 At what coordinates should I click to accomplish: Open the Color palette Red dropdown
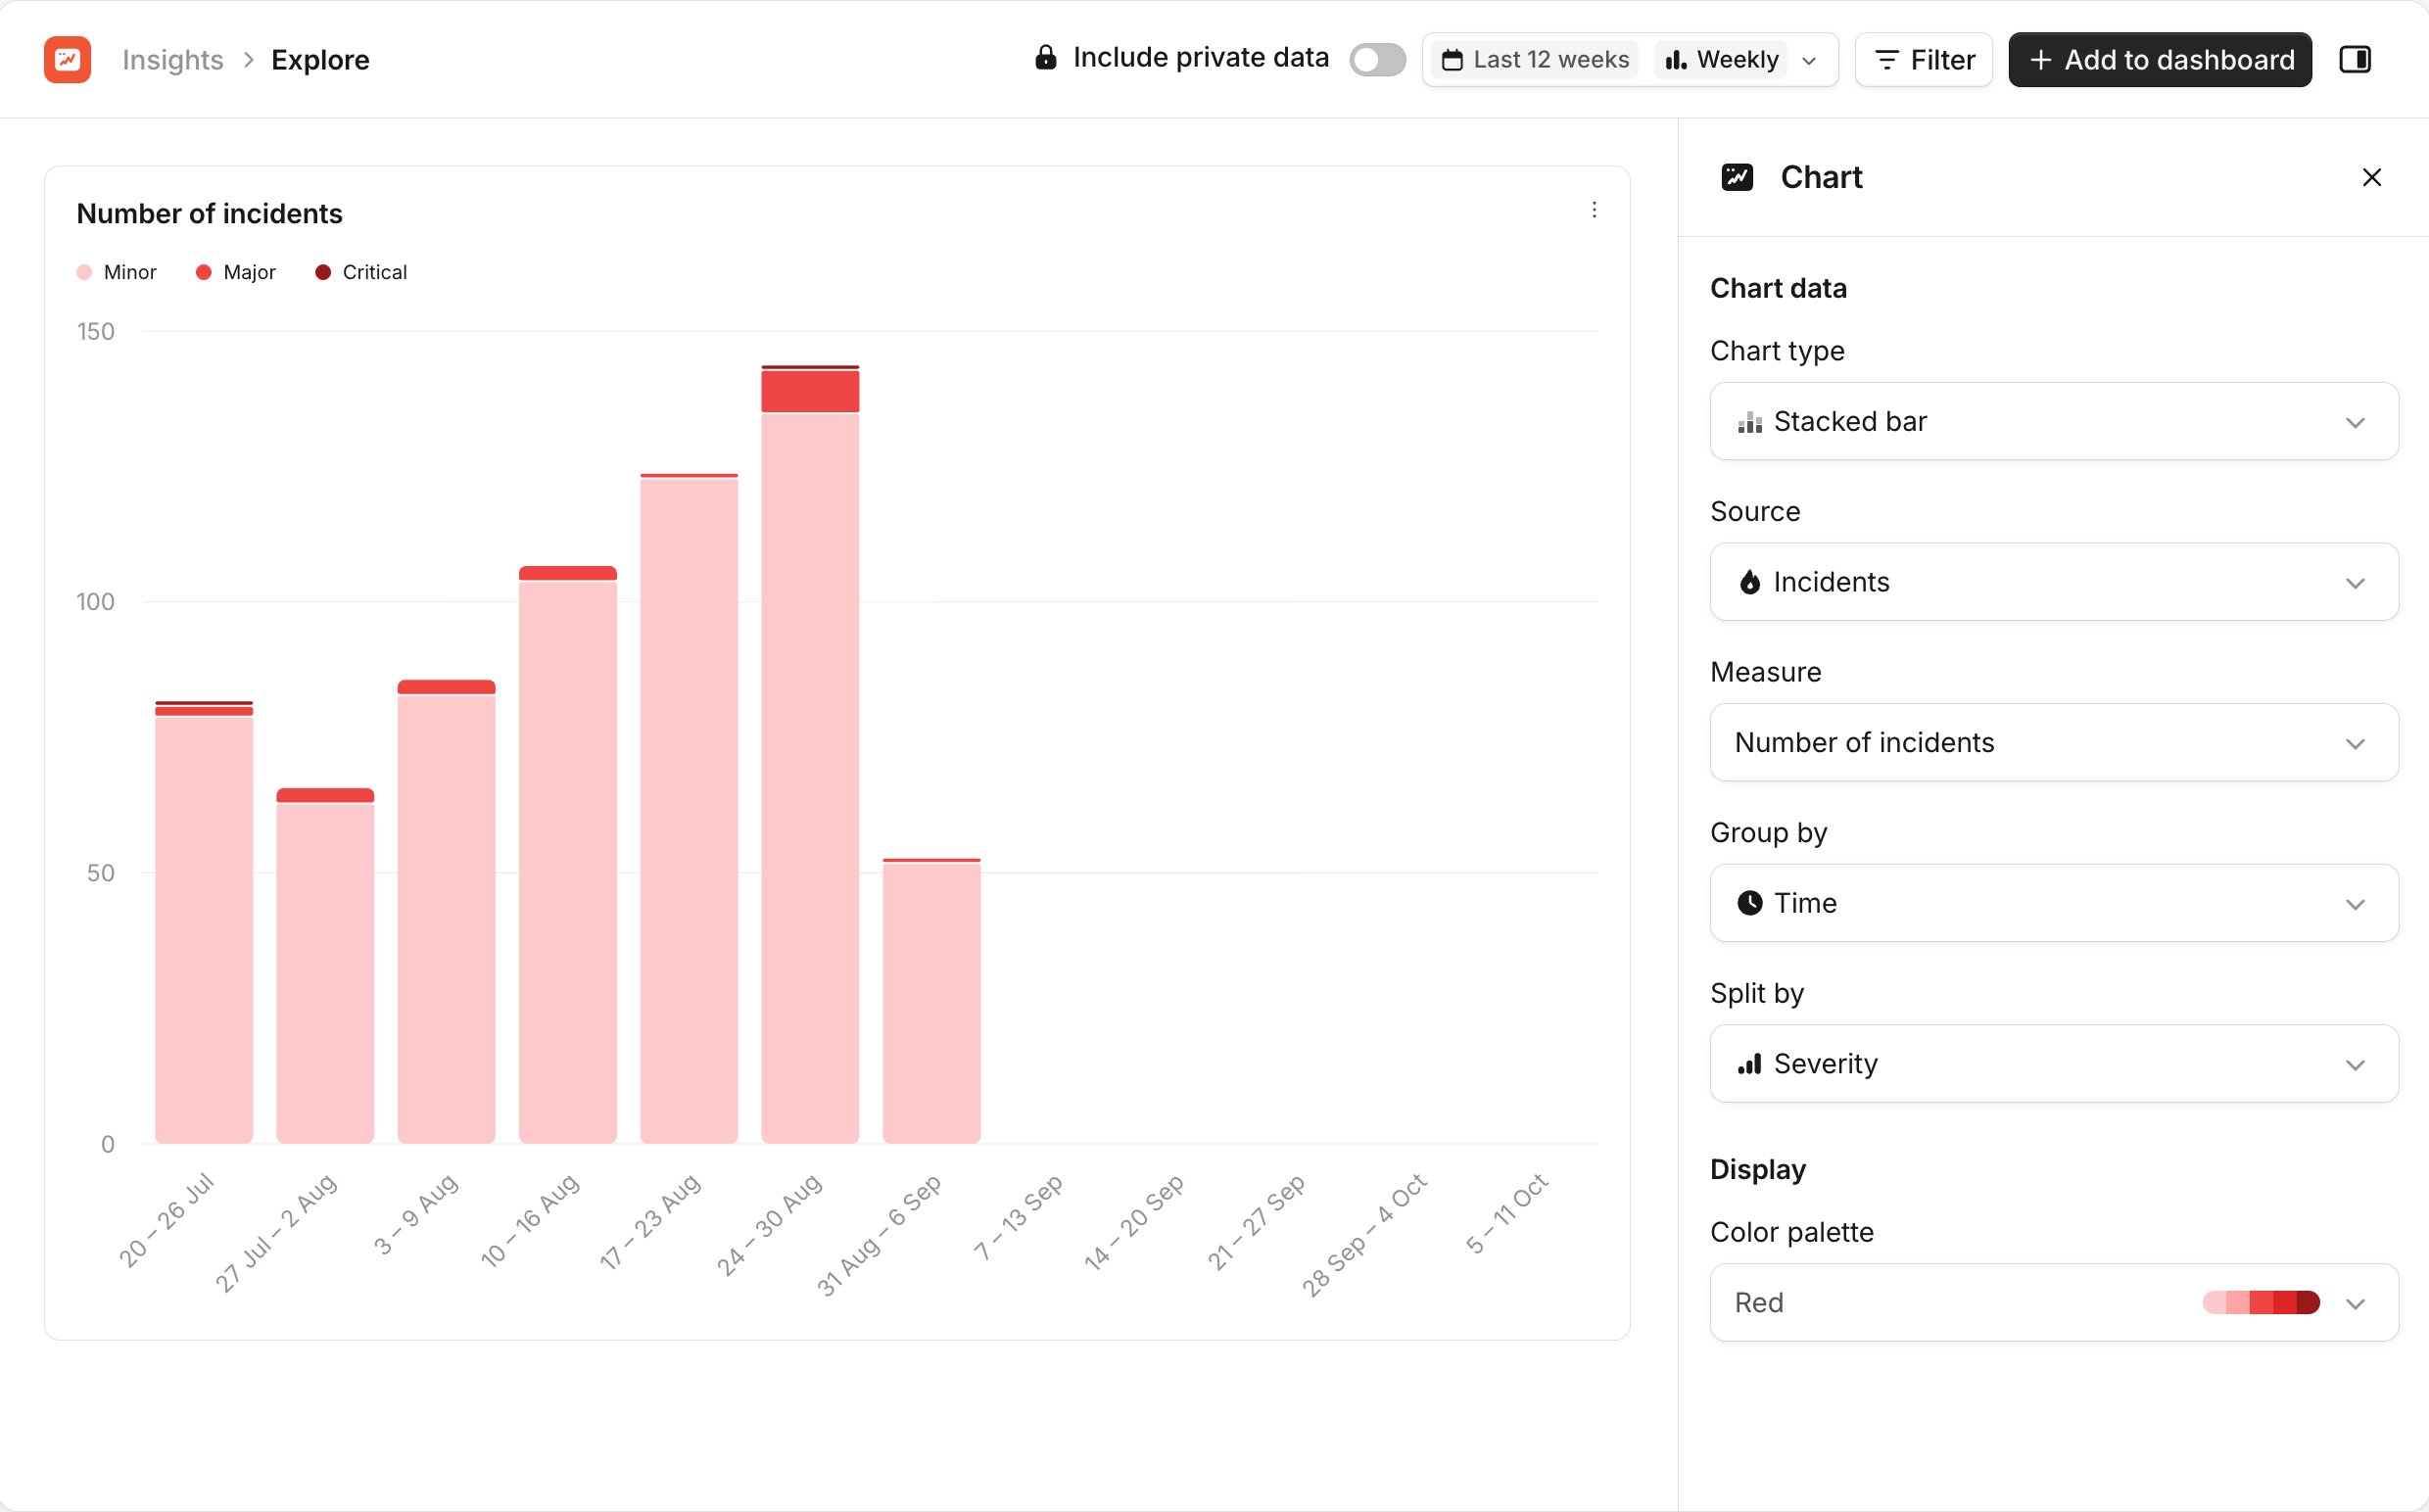(2053, 1303)
